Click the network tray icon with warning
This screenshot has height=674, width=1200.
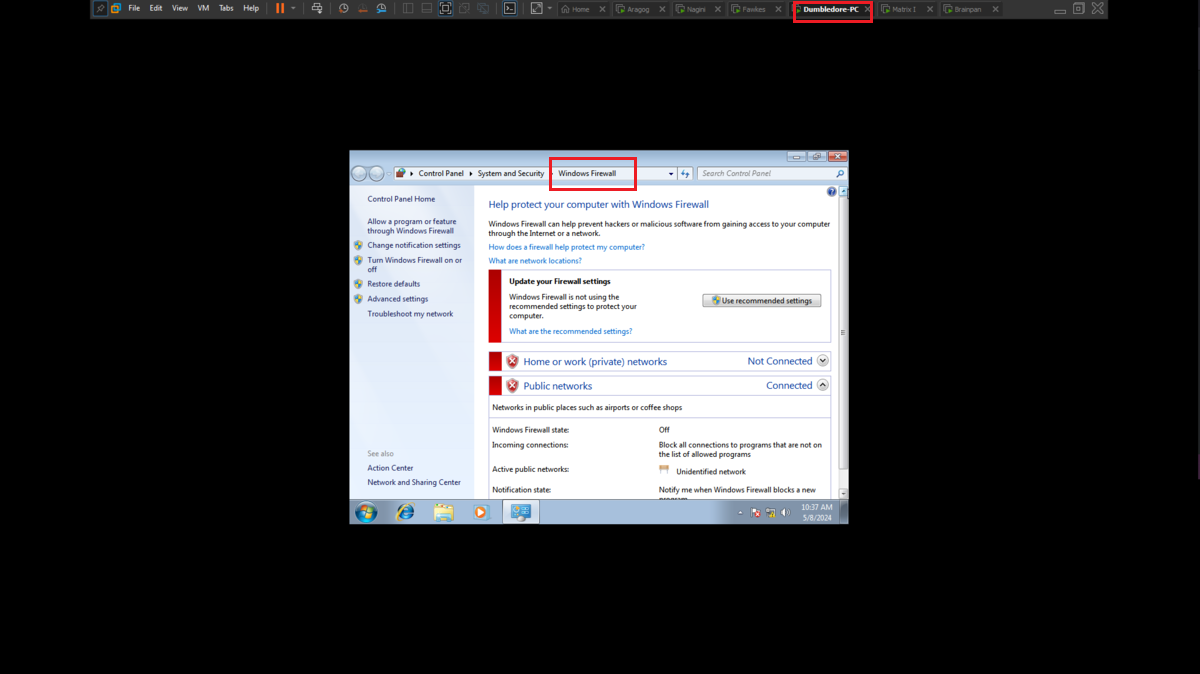click(x=771, y=513)
